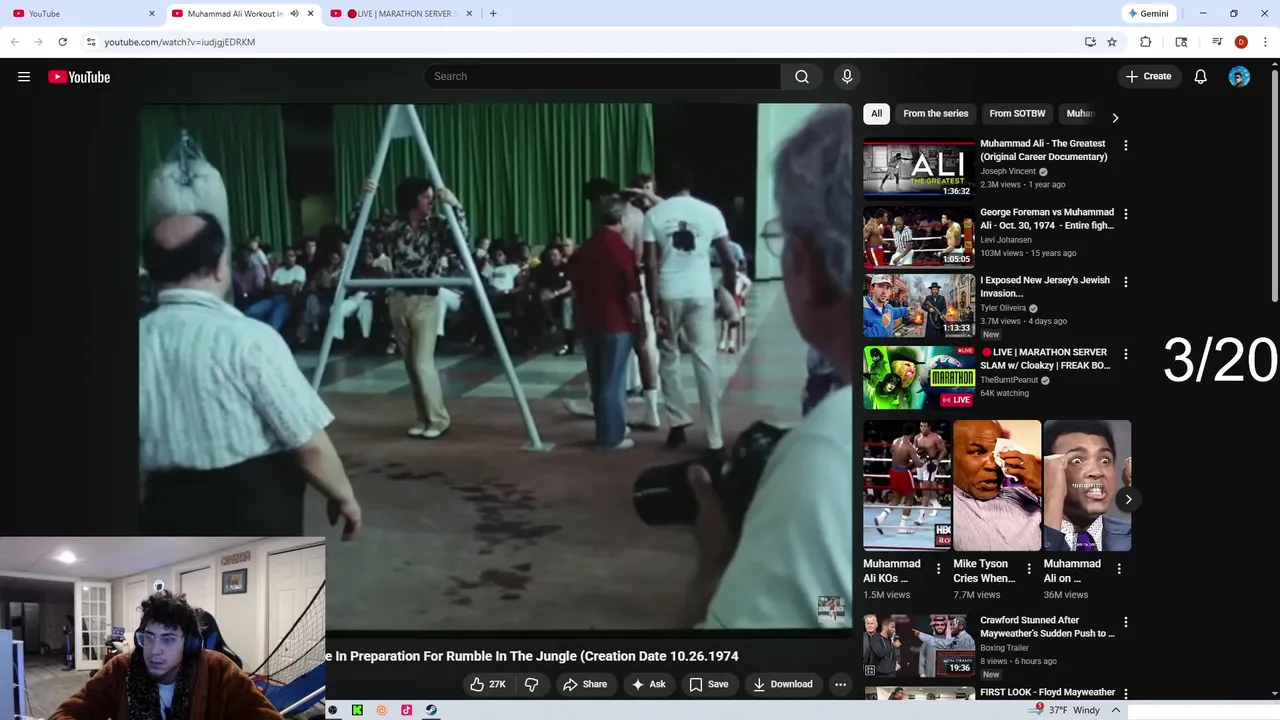Open the LIVE Marathon Server Slam thumbnail
The height and width of the screenshot is (720, 1280).
coord(919,377)
